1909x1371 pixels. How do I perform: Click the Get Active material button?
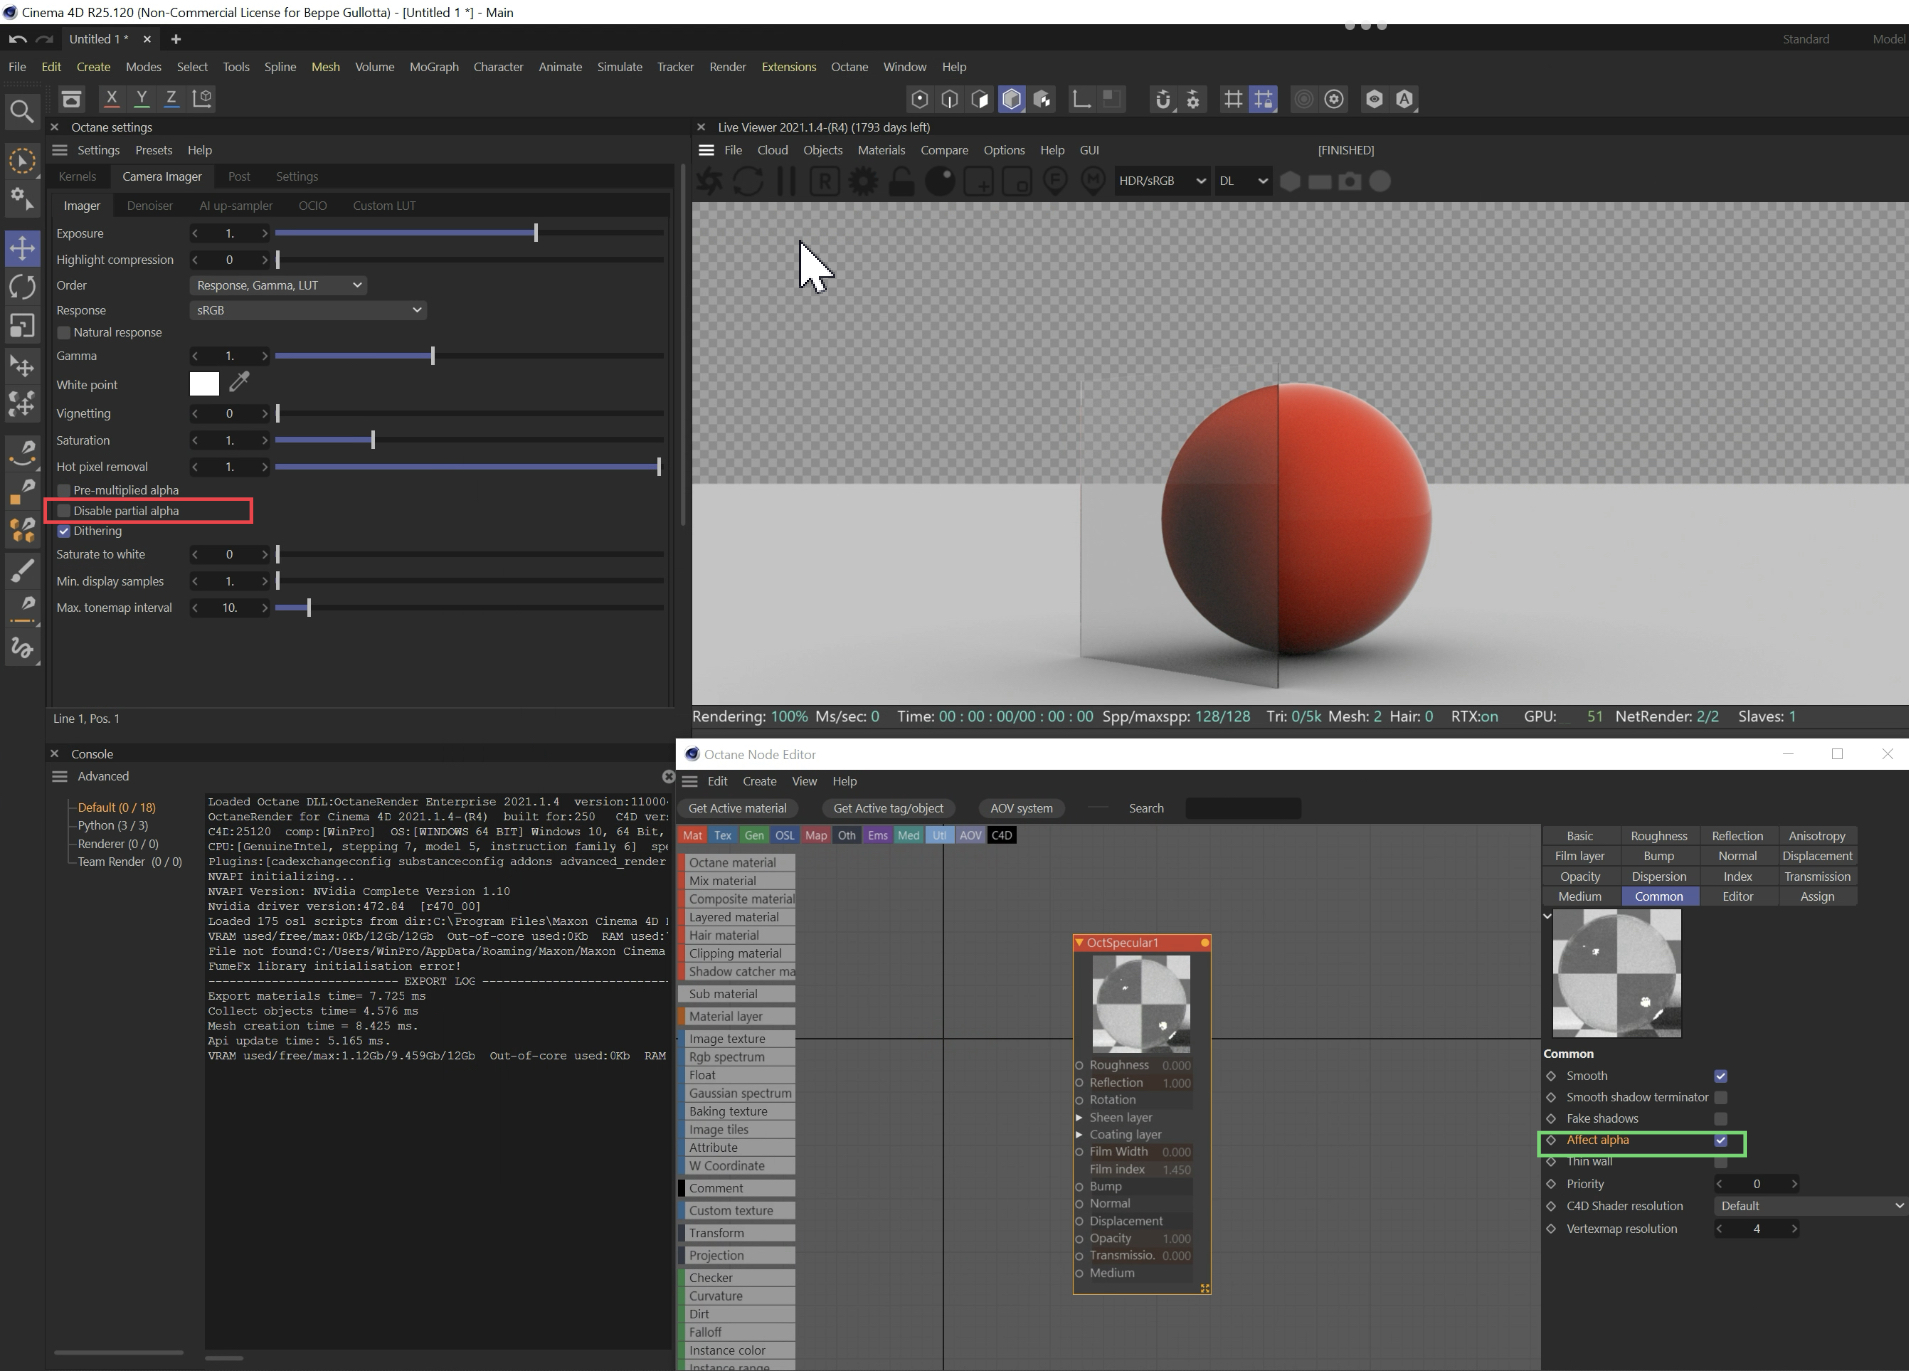[x=737, y=808]
